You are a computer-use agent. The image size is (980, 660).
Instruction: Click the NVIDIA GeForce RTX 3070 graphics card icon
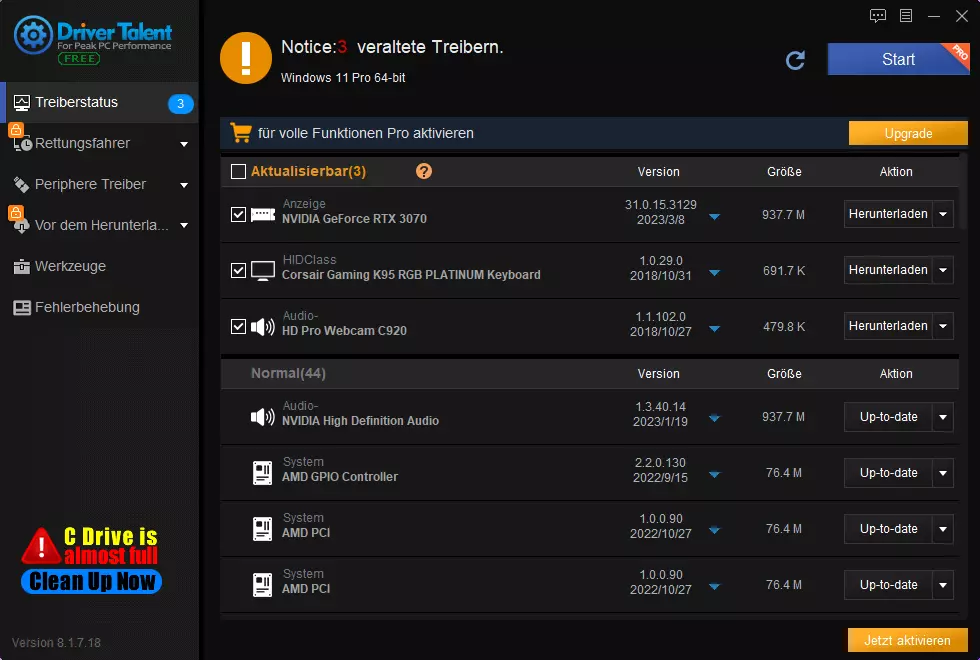[262, 214]
